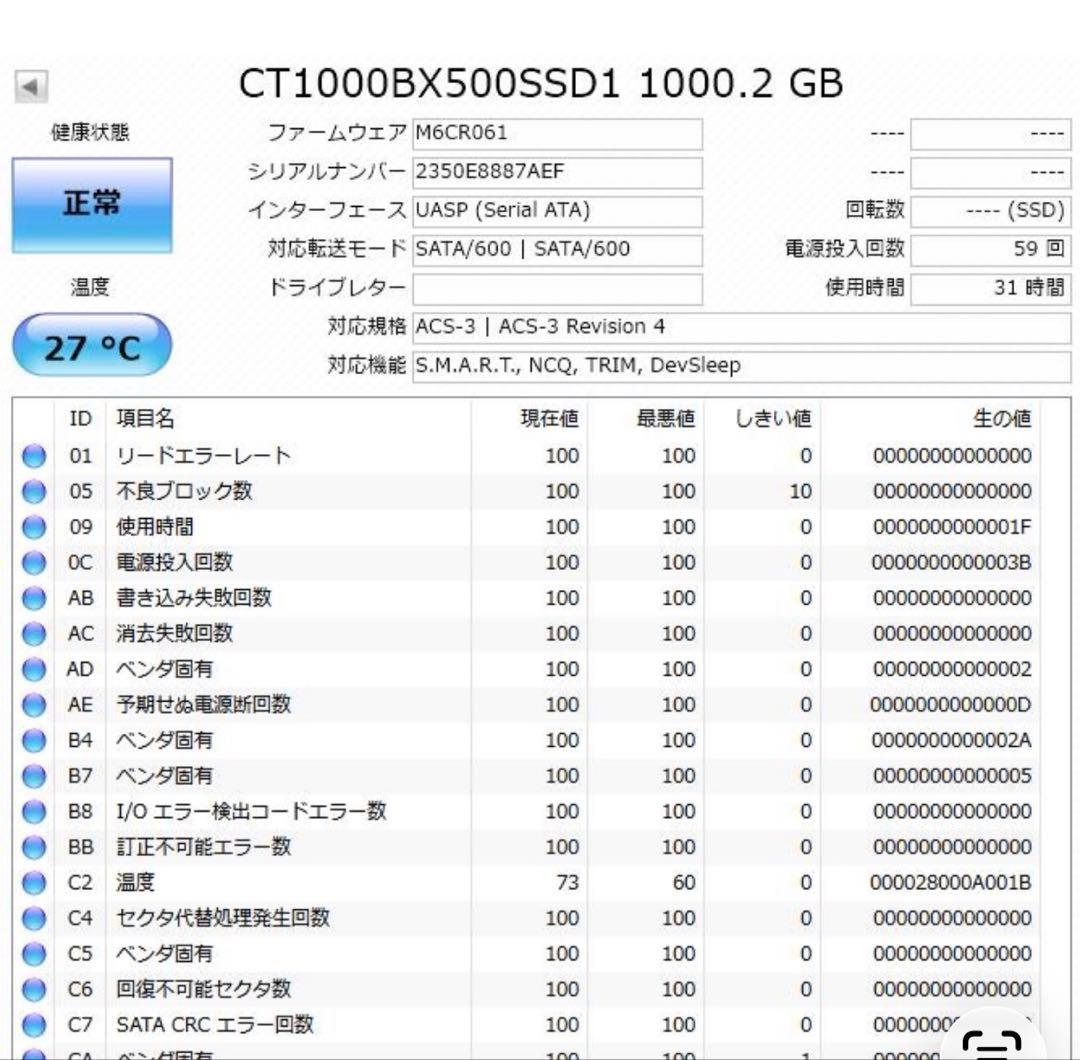This screenshot has width=1080, height=1060.
Task: Click the blue status icon for ID 09
Action: click(x=34, y=527)
